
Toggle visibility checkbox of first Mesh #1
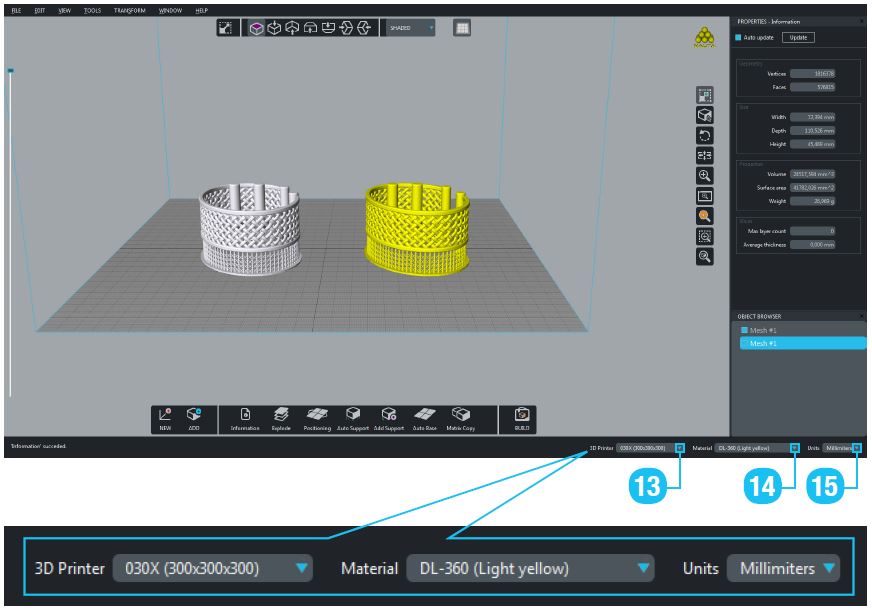744,330
